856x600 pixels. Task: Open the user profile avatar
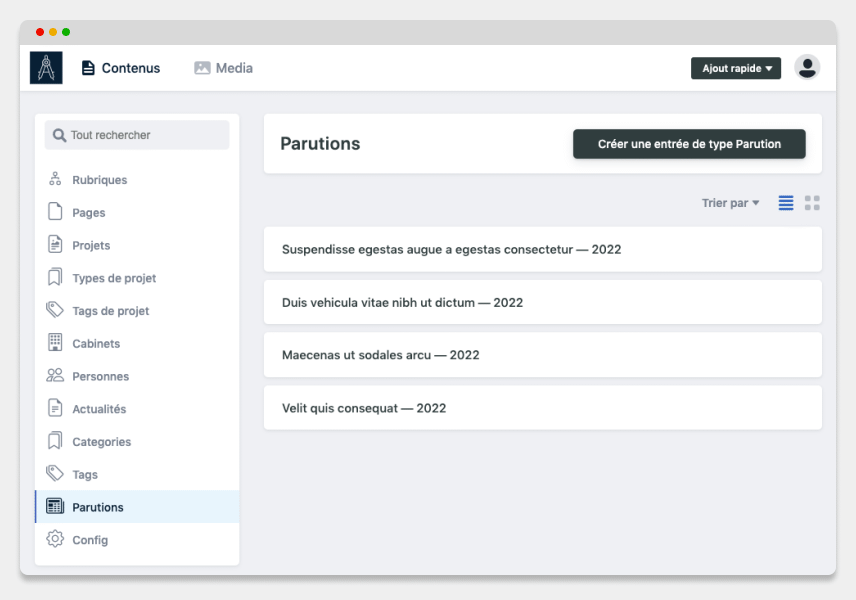coord(807,68)
